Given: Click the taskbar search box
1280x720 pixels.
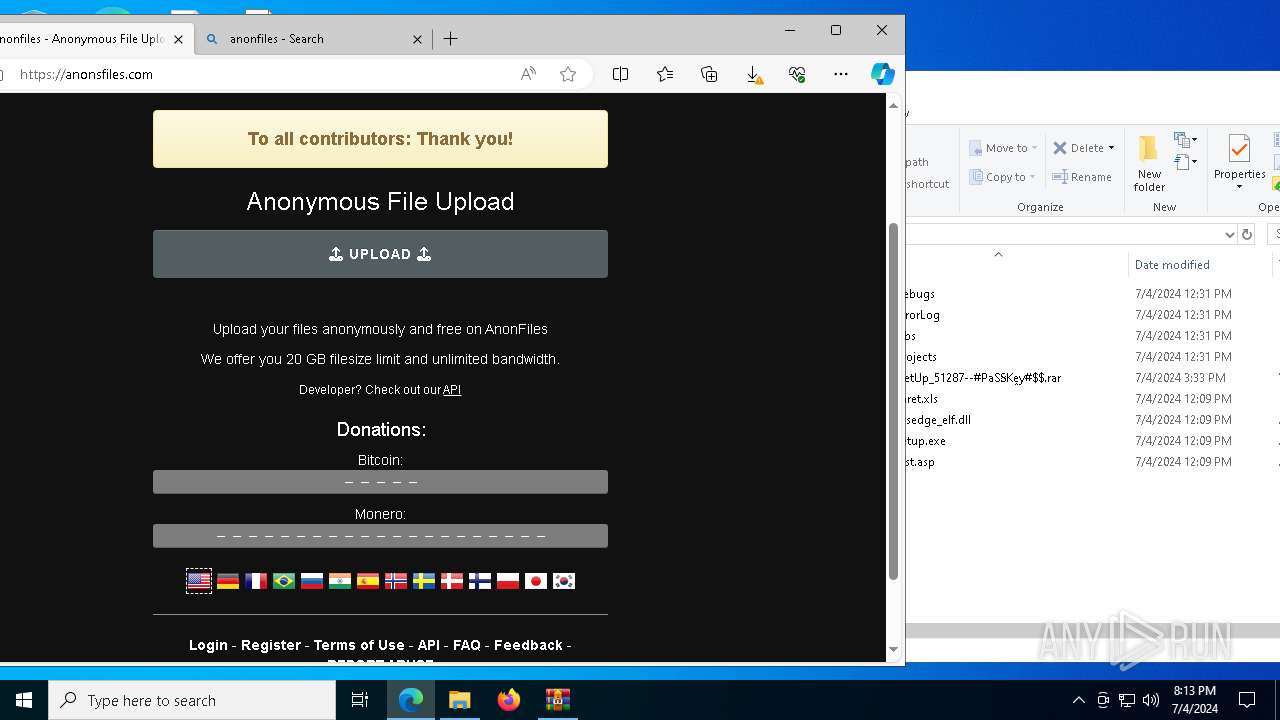Looking at the screenshot, I should pos(192,700).
